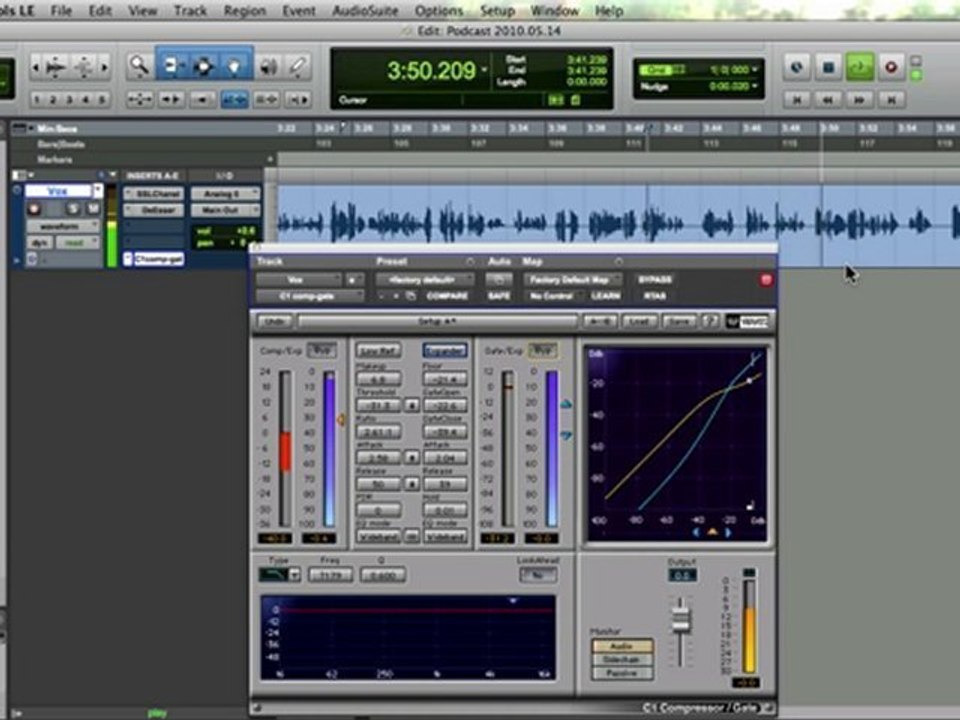Open the Setup menu
Viewport: 960px width, 720px height.
[497, 11]
